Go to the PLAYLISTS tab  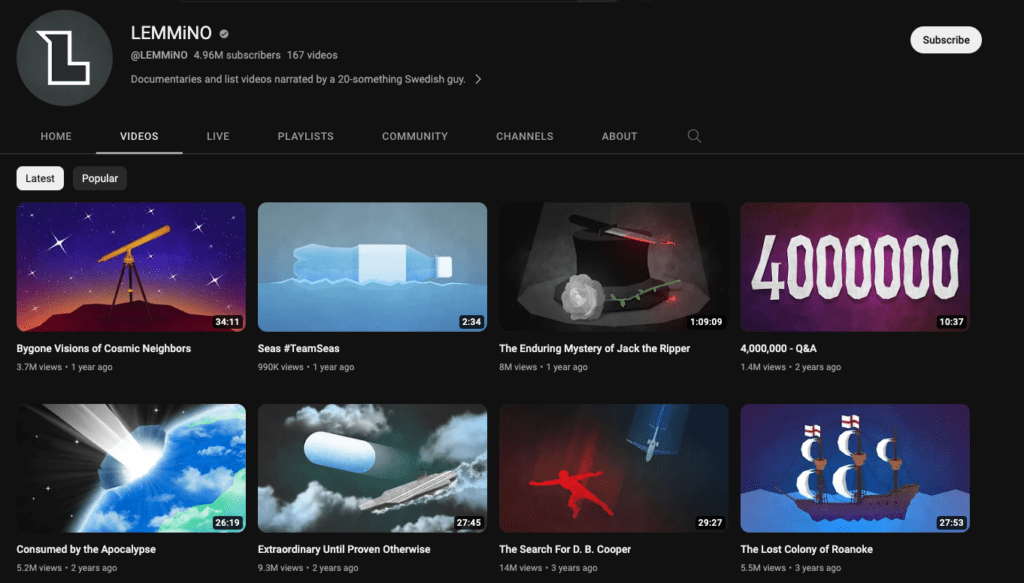point(306,136)
